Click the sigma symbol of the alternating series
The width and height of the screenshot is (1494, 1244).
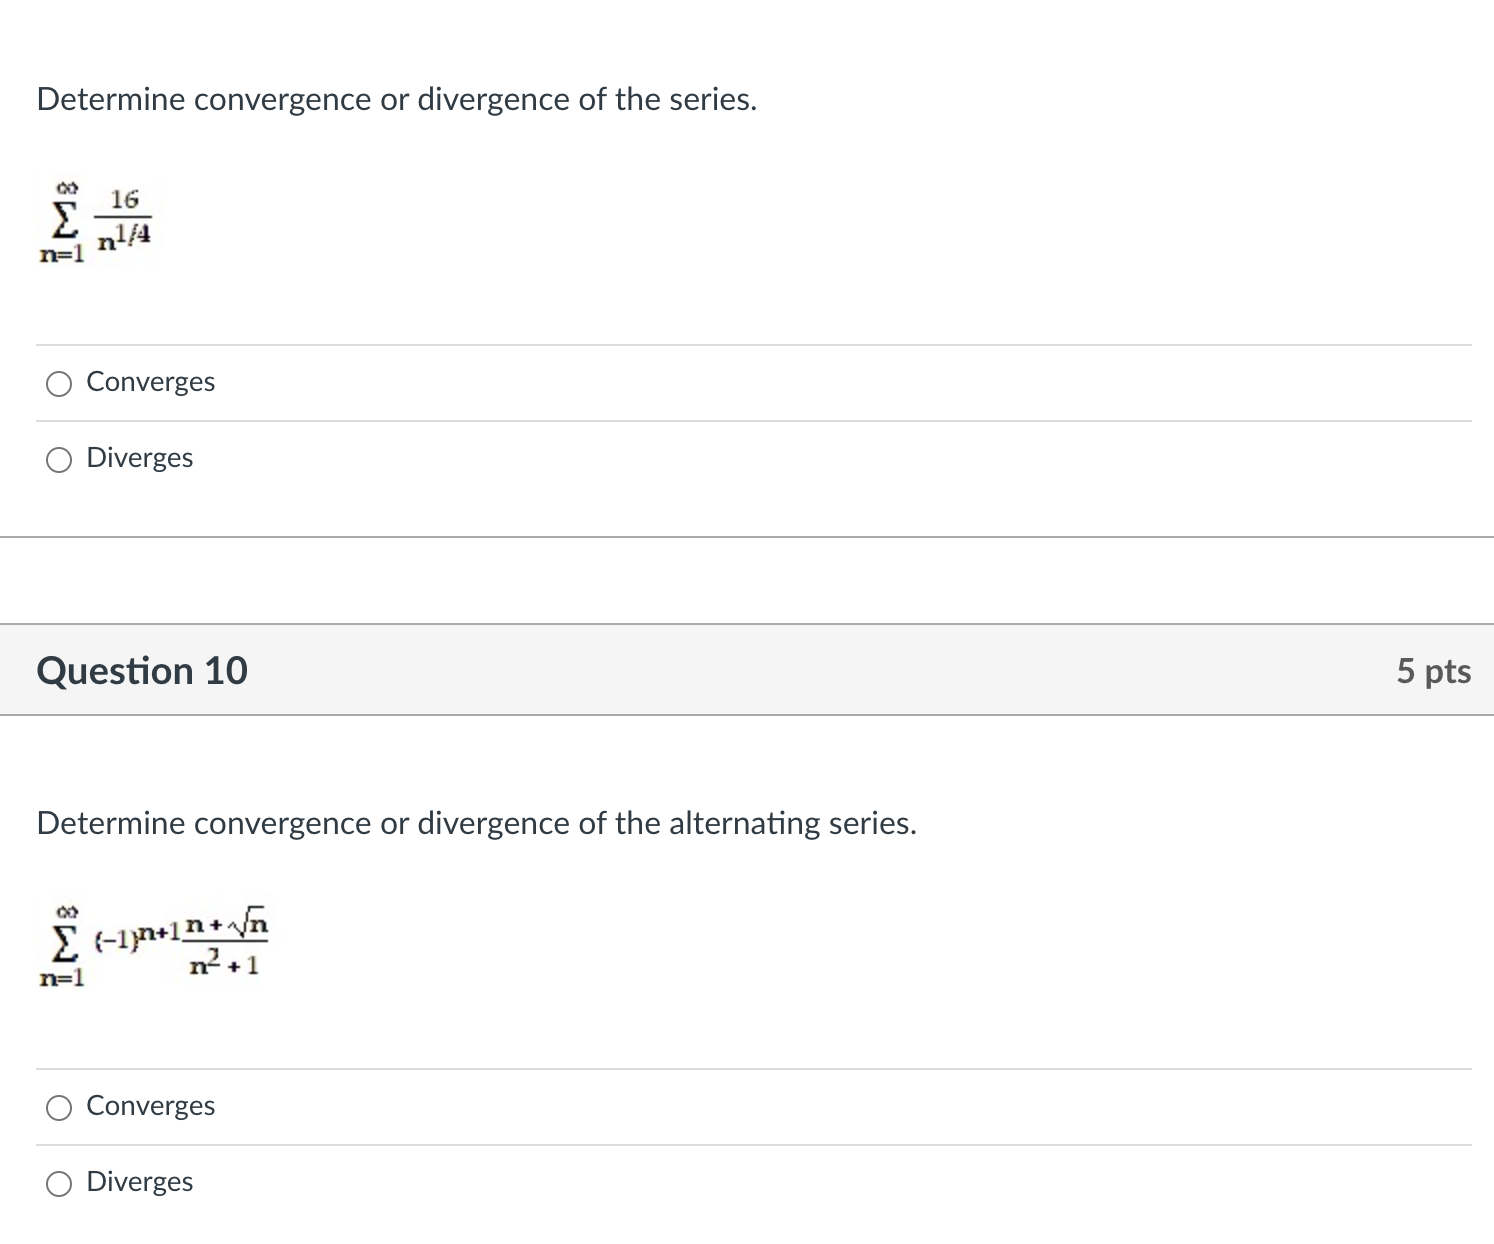tap(64, 942)
